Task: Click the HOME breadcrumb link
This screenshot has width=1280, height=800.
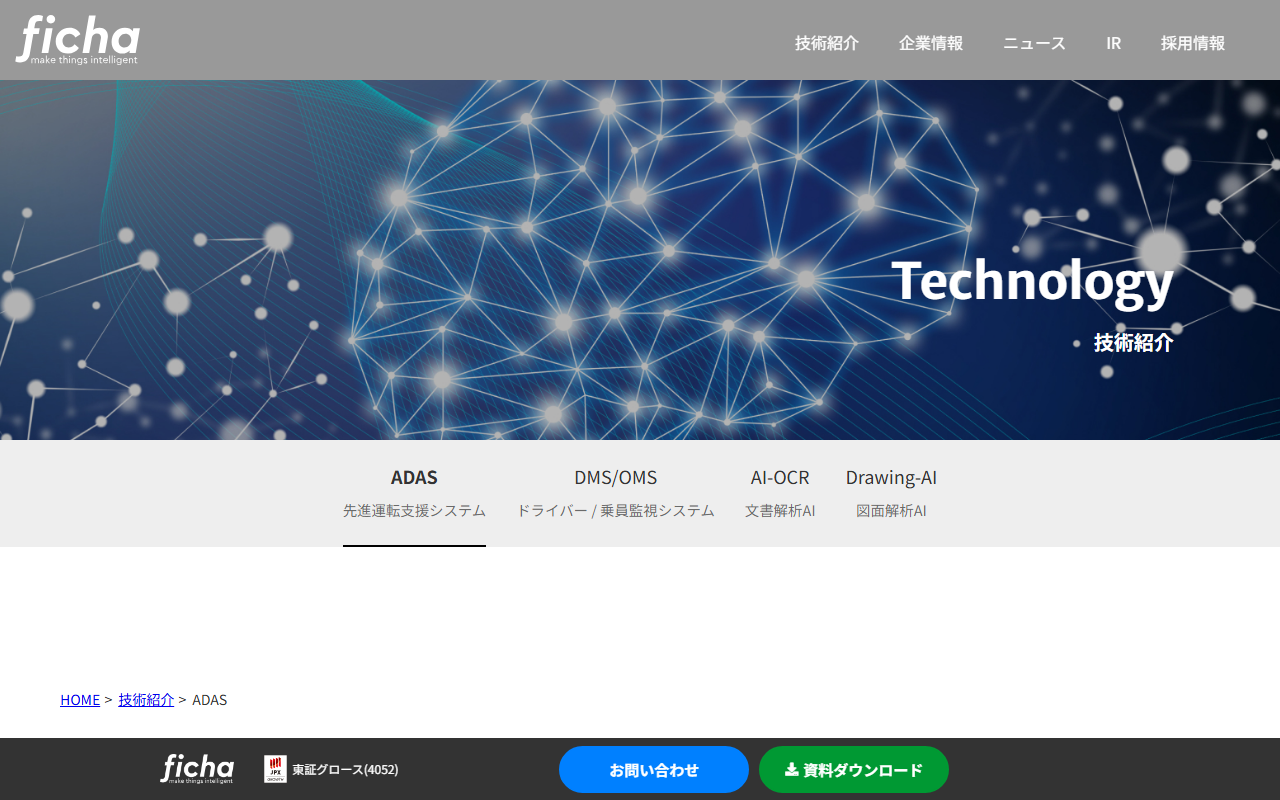Action: coord(80,700)
